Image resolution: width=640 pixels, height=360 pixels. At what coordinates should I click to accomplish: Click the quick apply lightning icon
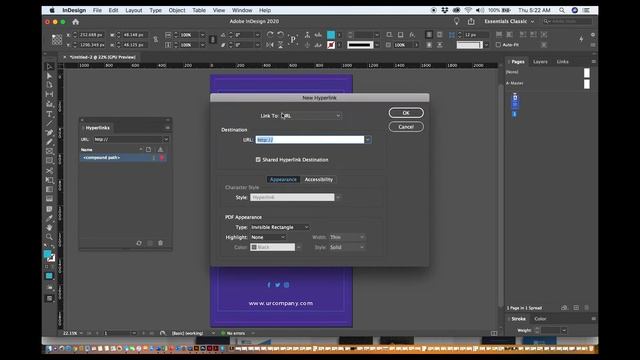point(581,39)
